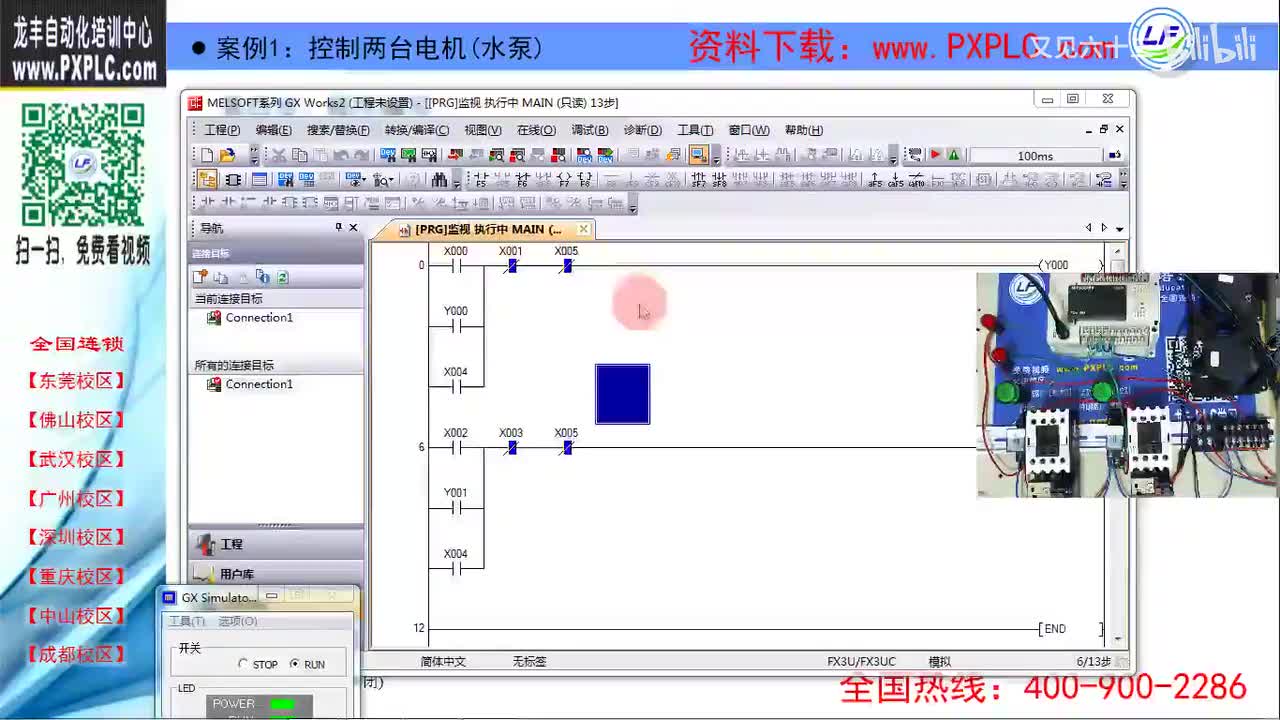This screenshot has width=1280, height=720.
Task: Open the 帮助(H) menu
Action: [x=804, y=130]
